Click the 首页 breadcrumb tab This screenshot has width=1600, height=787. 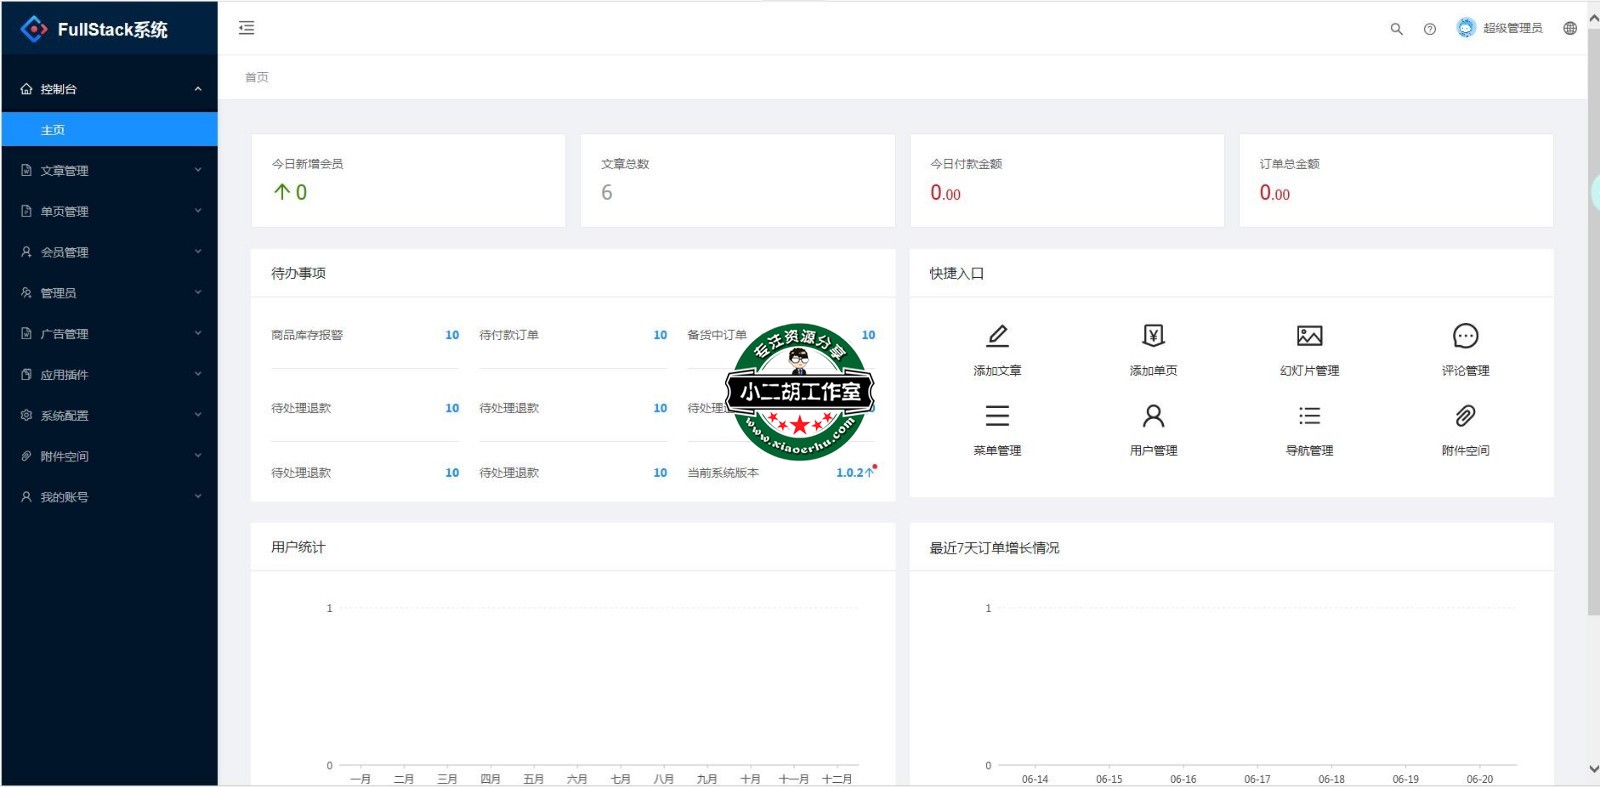coord(257,77)
